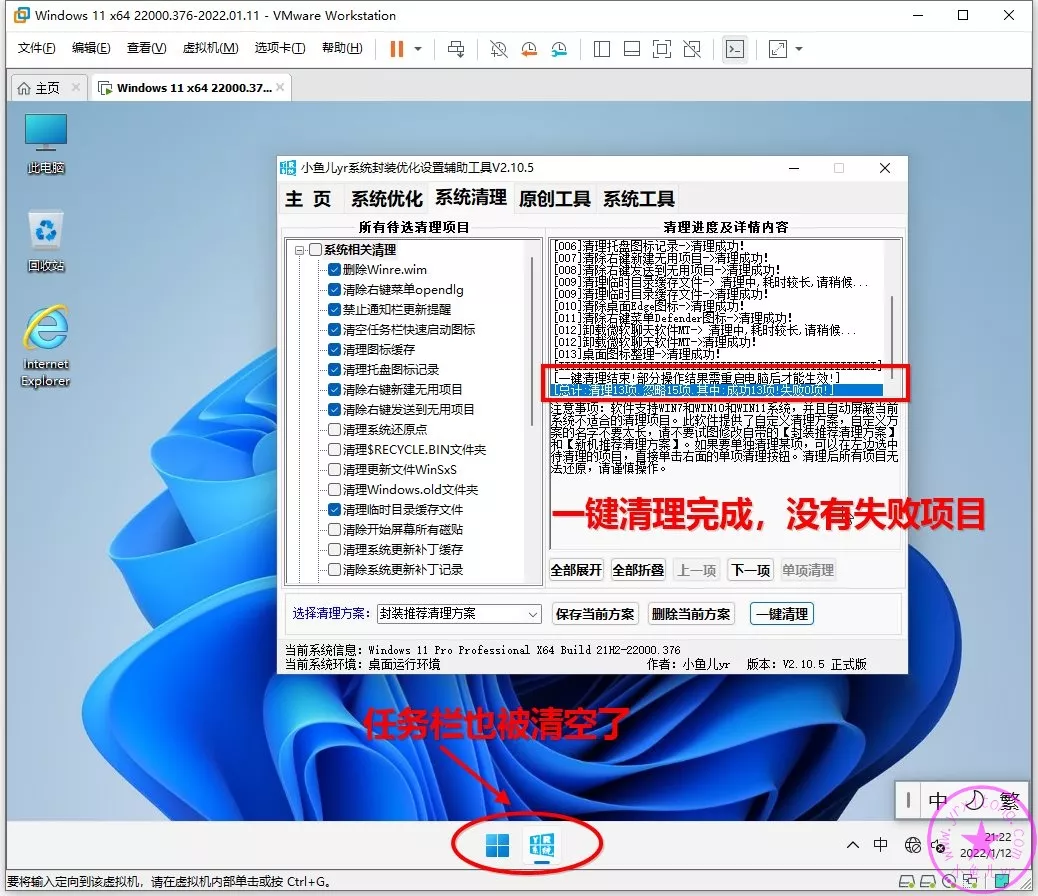1038x896 pixels.
Task: Click the enter full screen icon
Action: 661,49
